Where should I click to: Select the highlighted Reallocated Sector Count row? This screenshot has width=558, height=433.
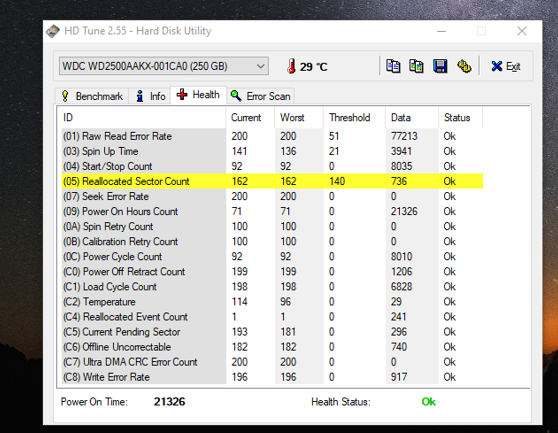click(272, 181)
